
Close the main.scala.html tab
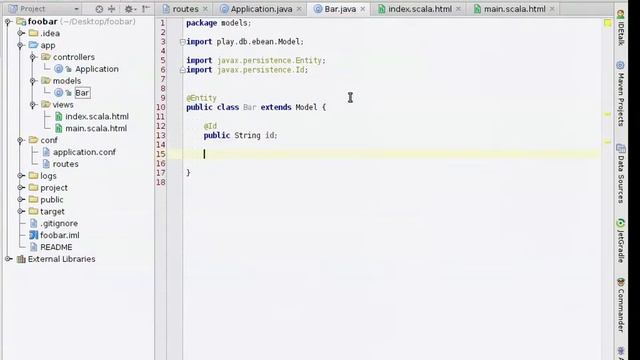coord(552,9)
